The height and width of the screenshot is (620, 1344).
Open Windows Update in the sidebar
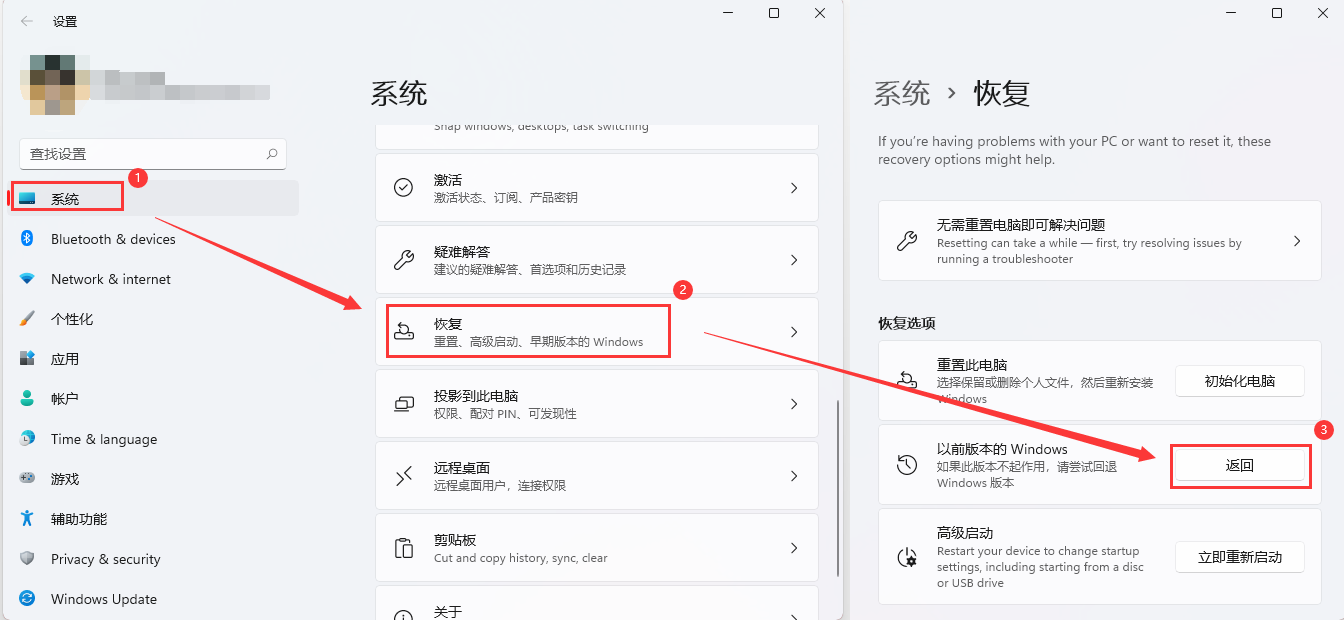[103, 599]
